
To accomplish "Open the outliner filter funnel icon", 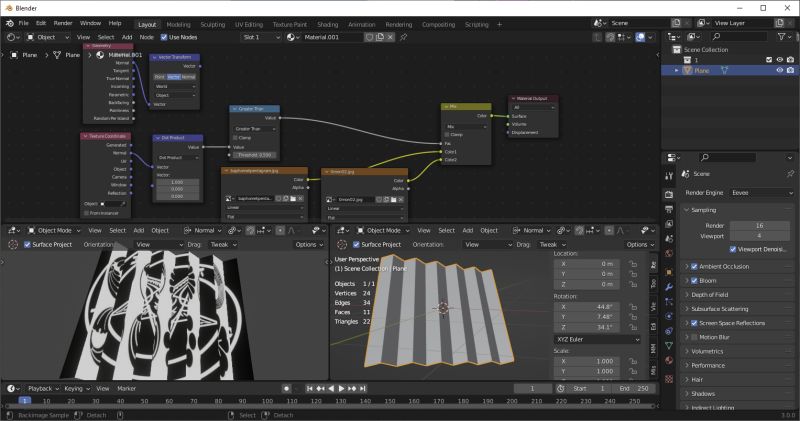I will pos(781,37).
